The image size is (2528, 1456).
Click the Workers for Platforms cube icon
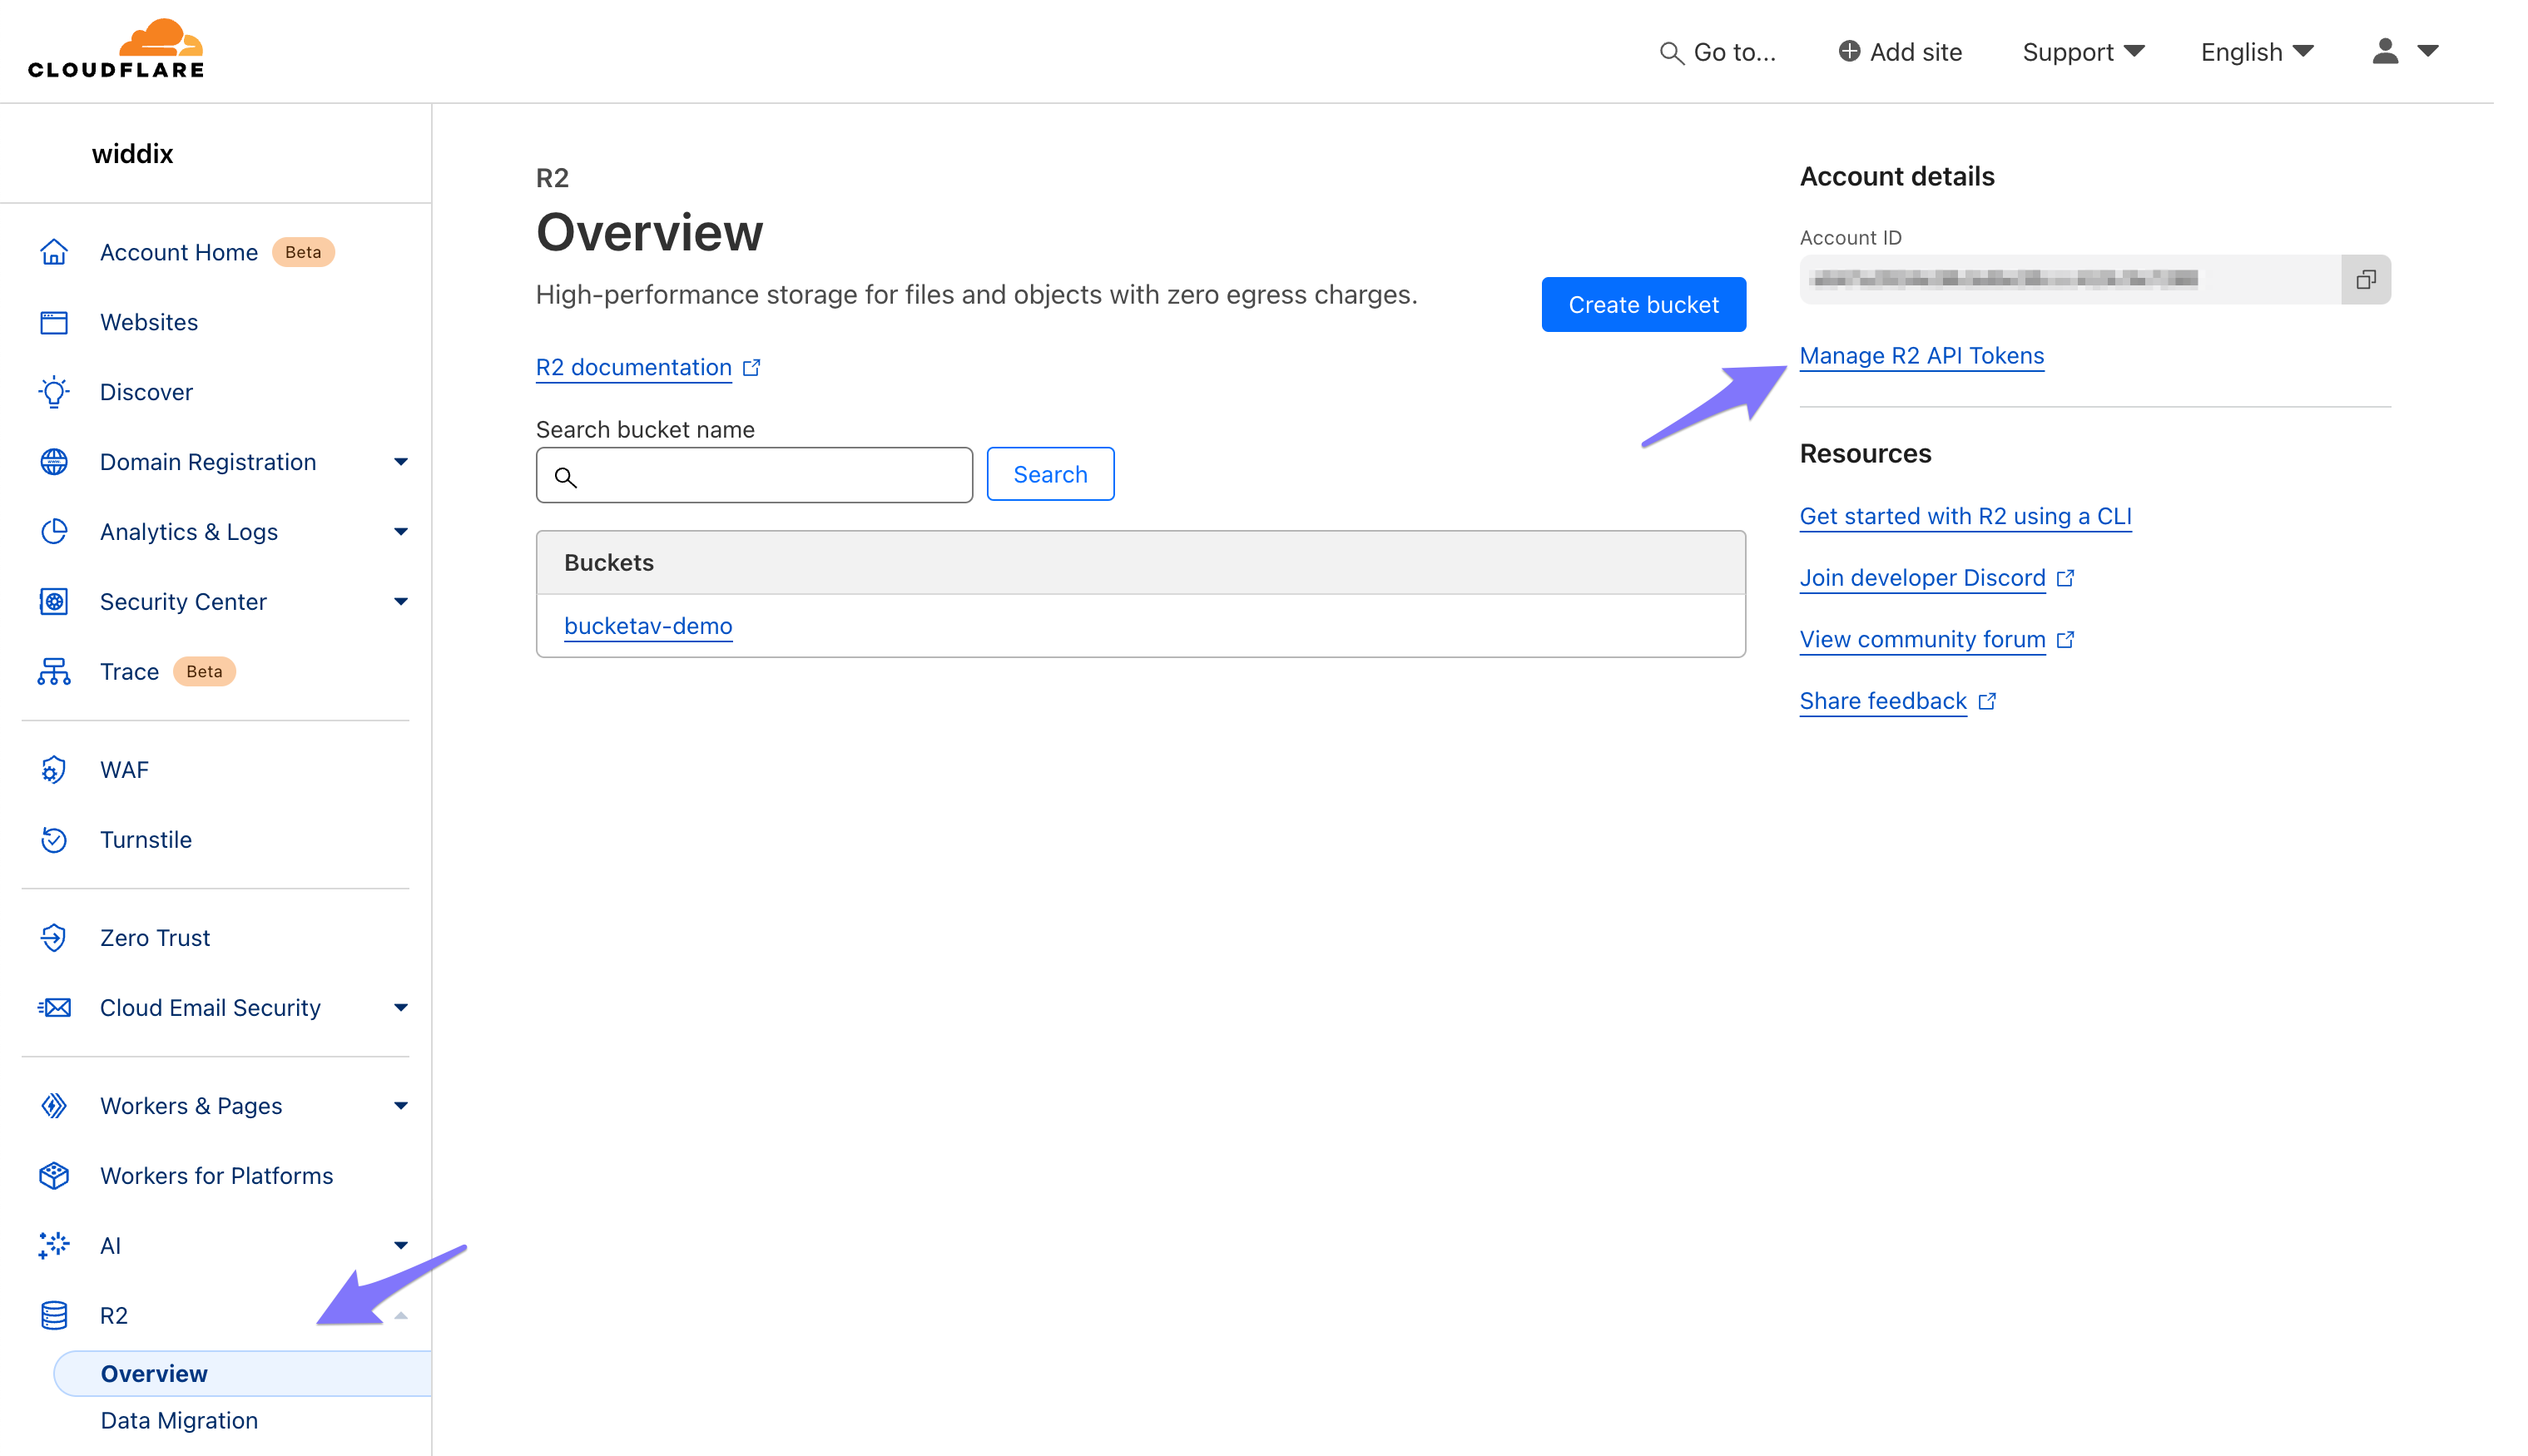[54, 1176]
